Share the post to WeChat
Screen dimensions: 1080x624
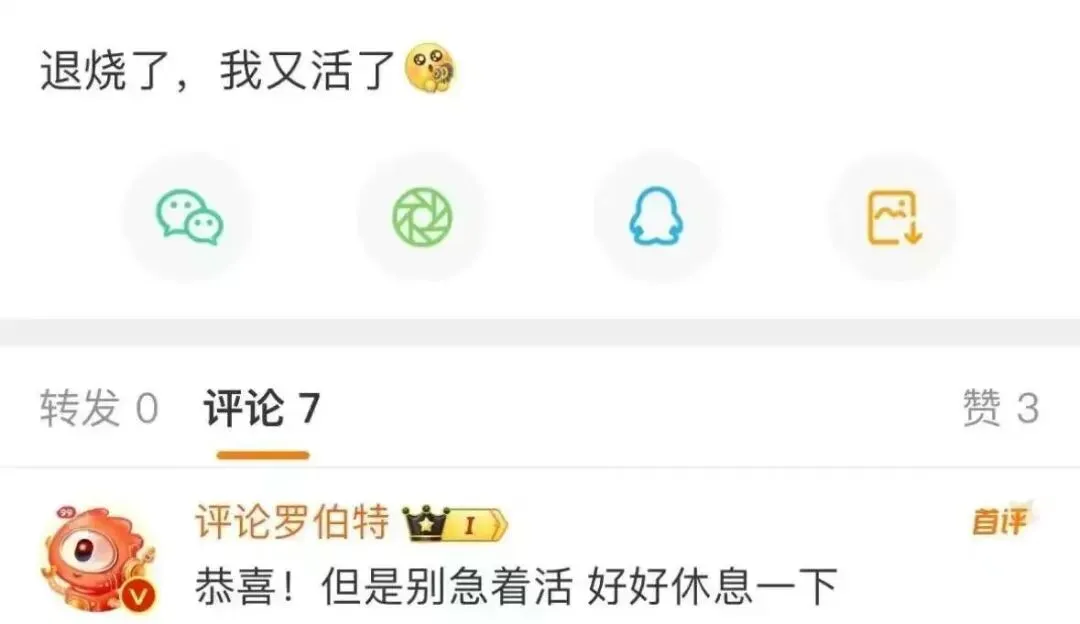coord(188,218)
